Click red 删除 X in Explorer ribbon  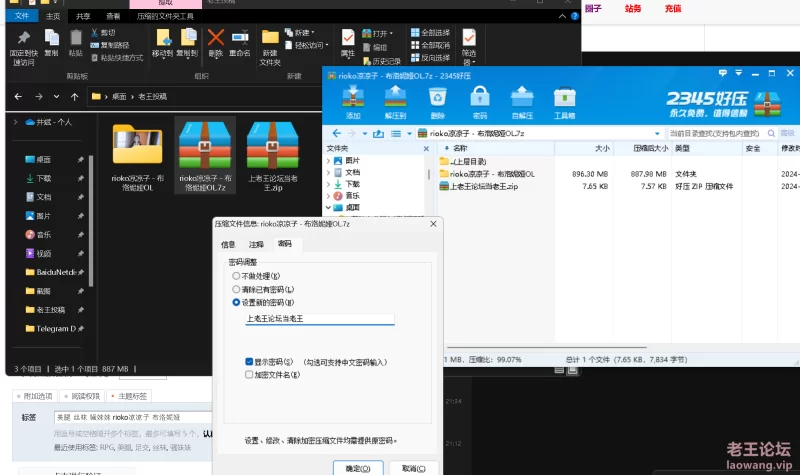[216, 37]
